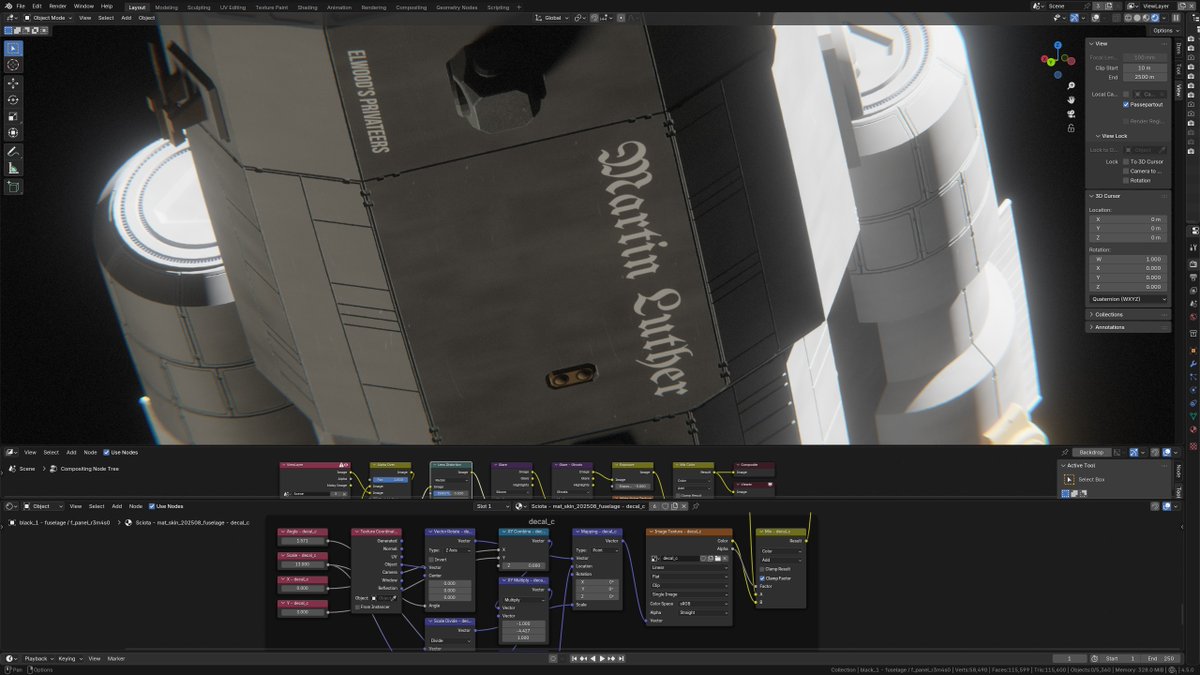Image resolution: width=1200 pixels, height=675 pixels.
Task: Select the Rotate tool
Action: (13, 100)
